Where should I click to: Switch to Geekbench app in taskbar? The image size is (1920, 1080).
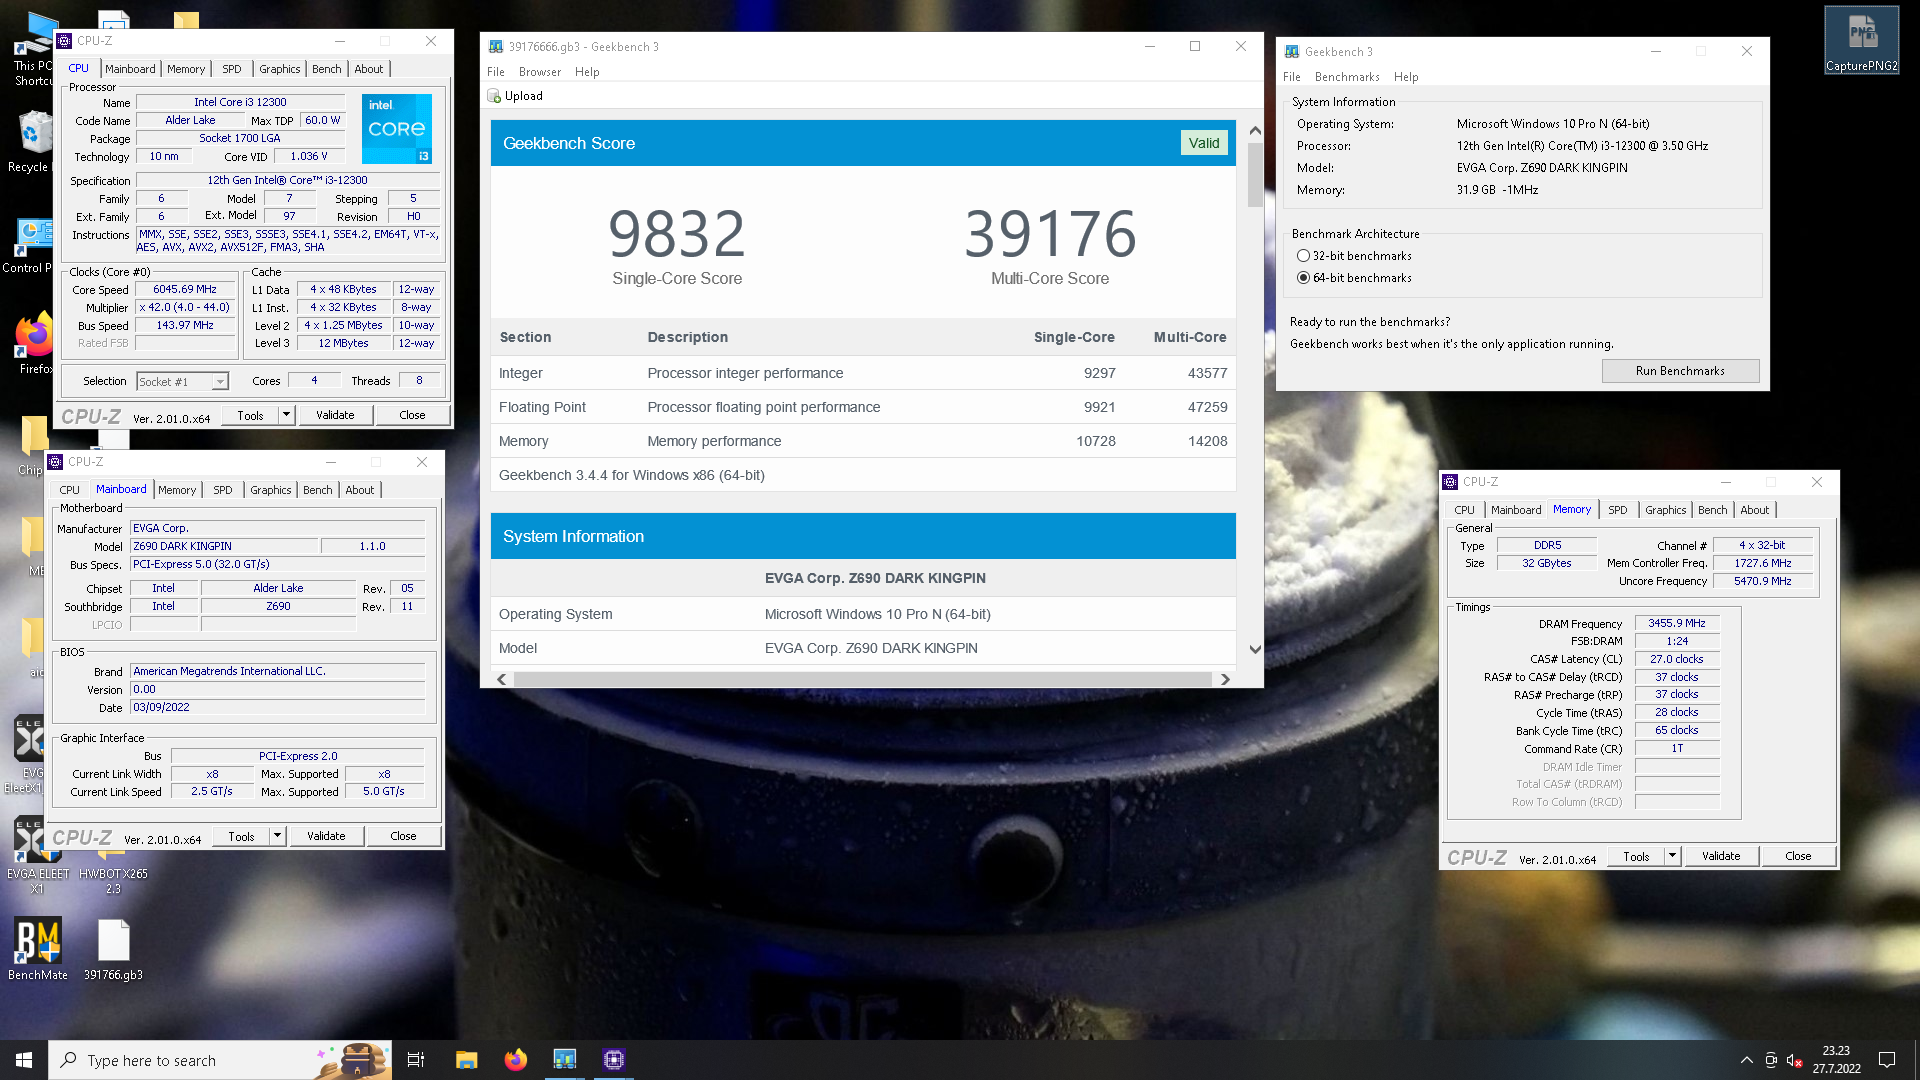coord(564,1060)
